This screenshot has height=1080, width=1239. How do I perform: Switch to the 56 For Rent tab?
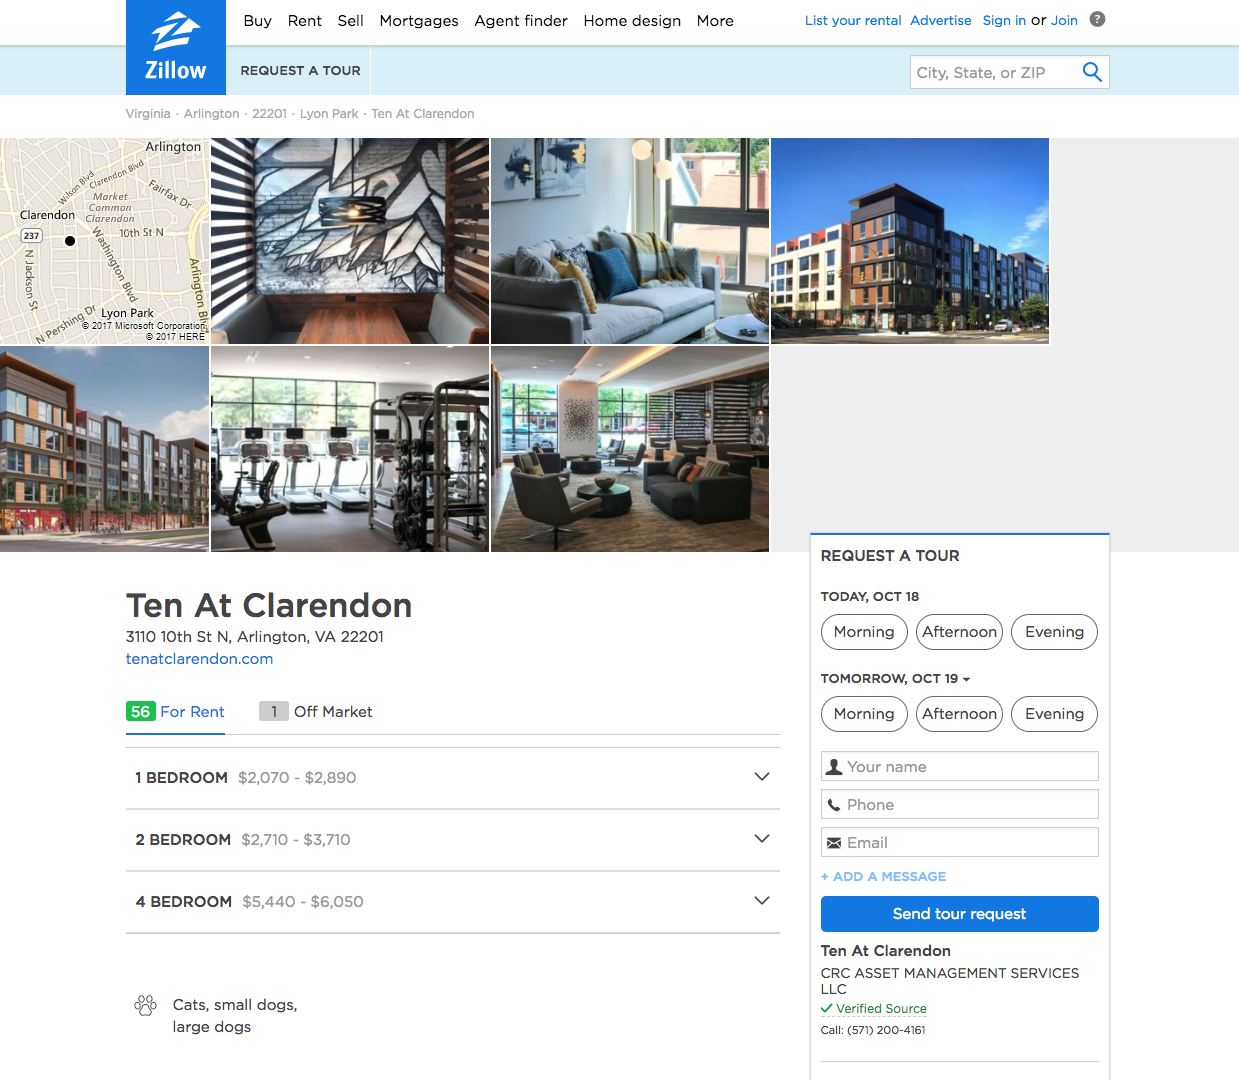pos(175,712)
